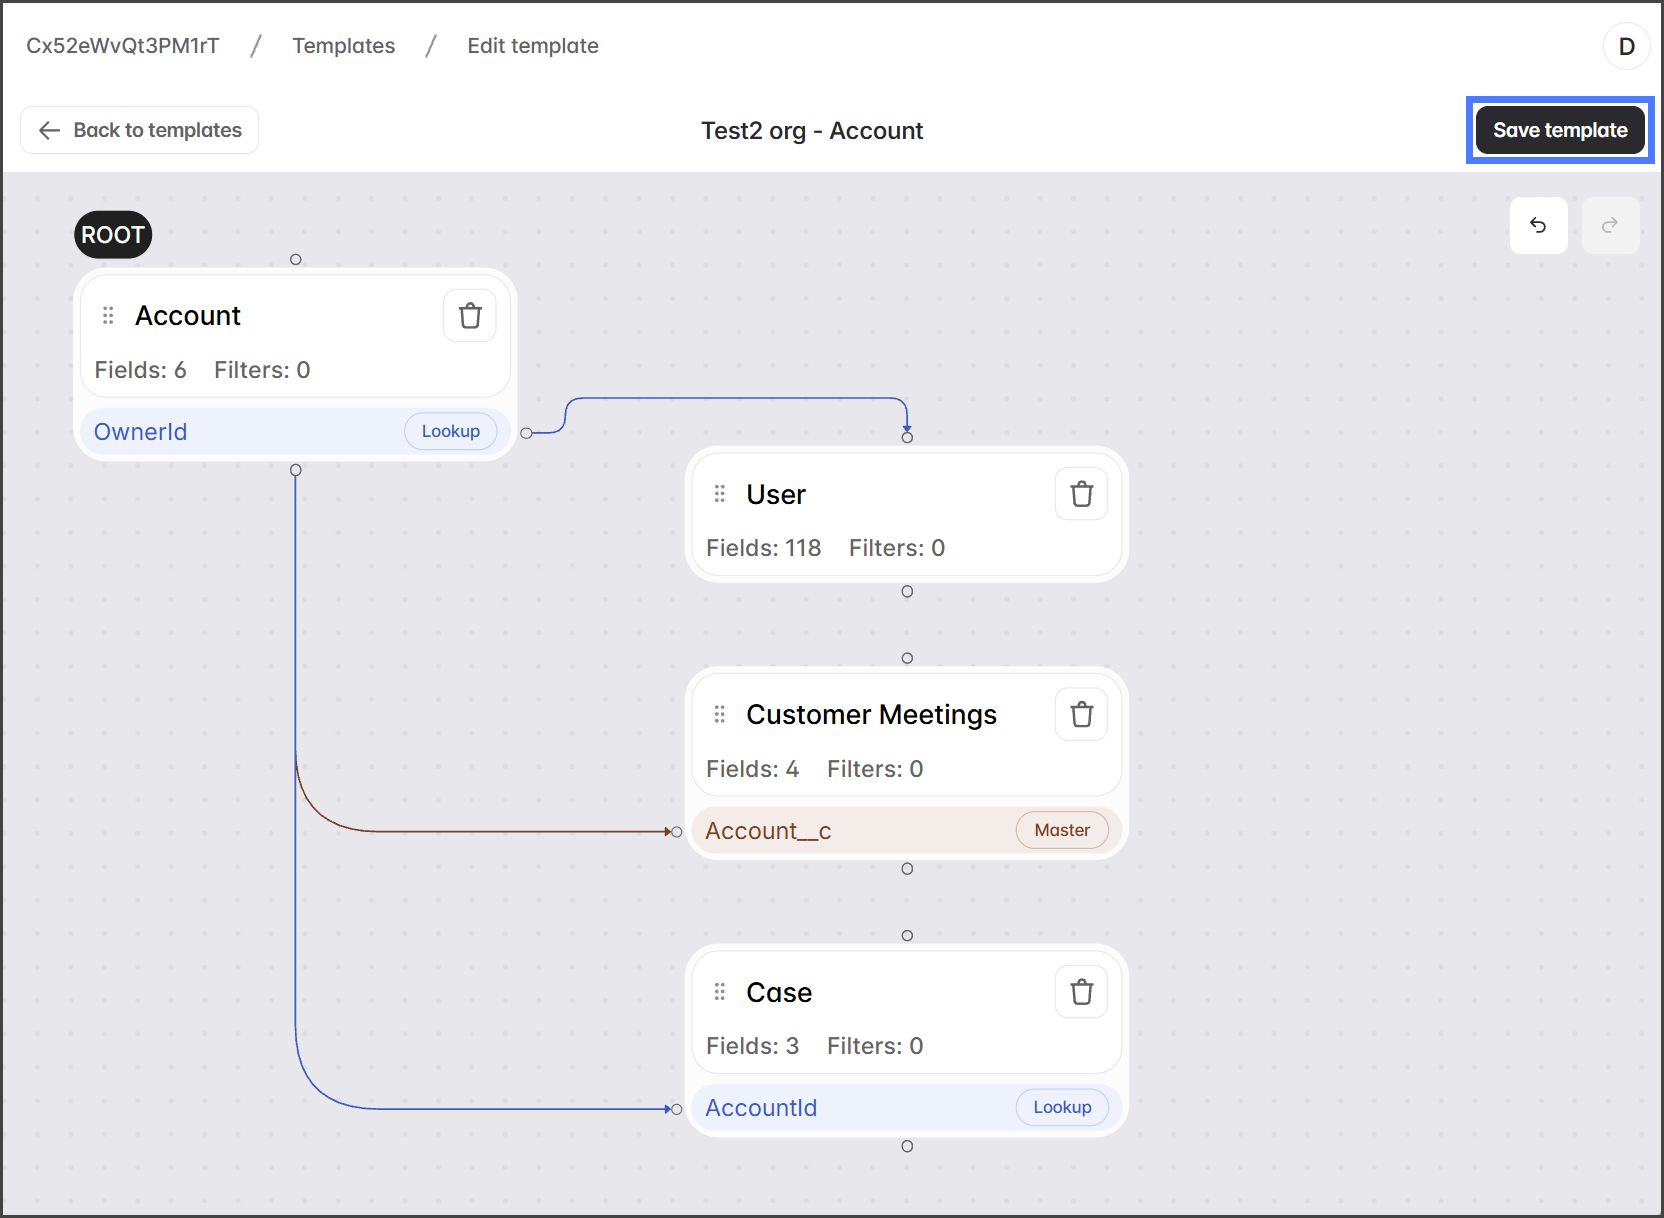The height and width of the screenshot is (1218, 1664).
Task: Delete the Case node using trash icon
Action: (x=1081, y=992)
